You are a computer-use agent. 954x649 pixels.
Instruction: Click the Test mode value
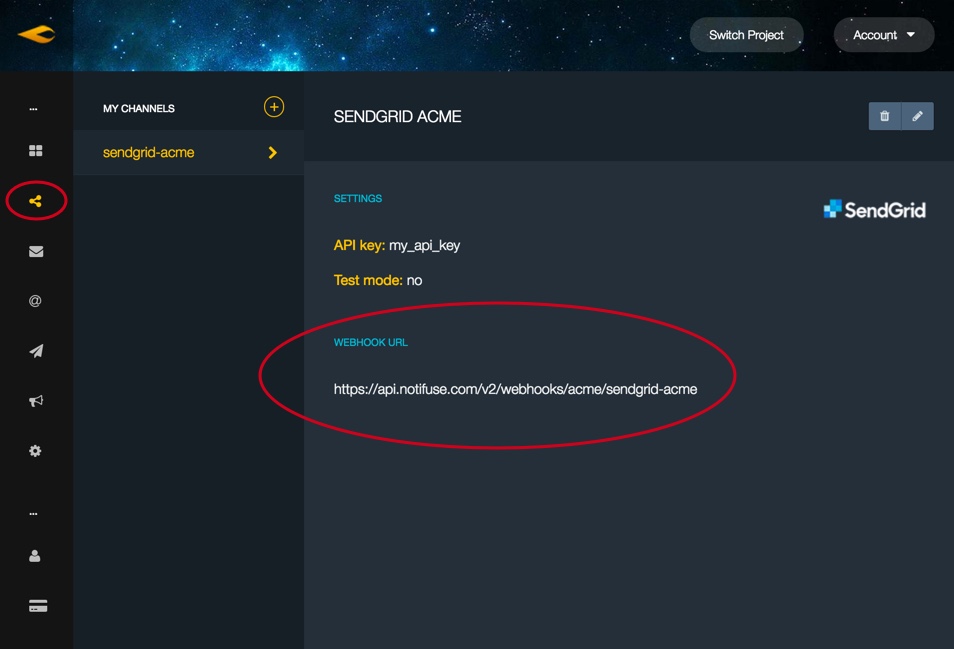tap(414, 280)
